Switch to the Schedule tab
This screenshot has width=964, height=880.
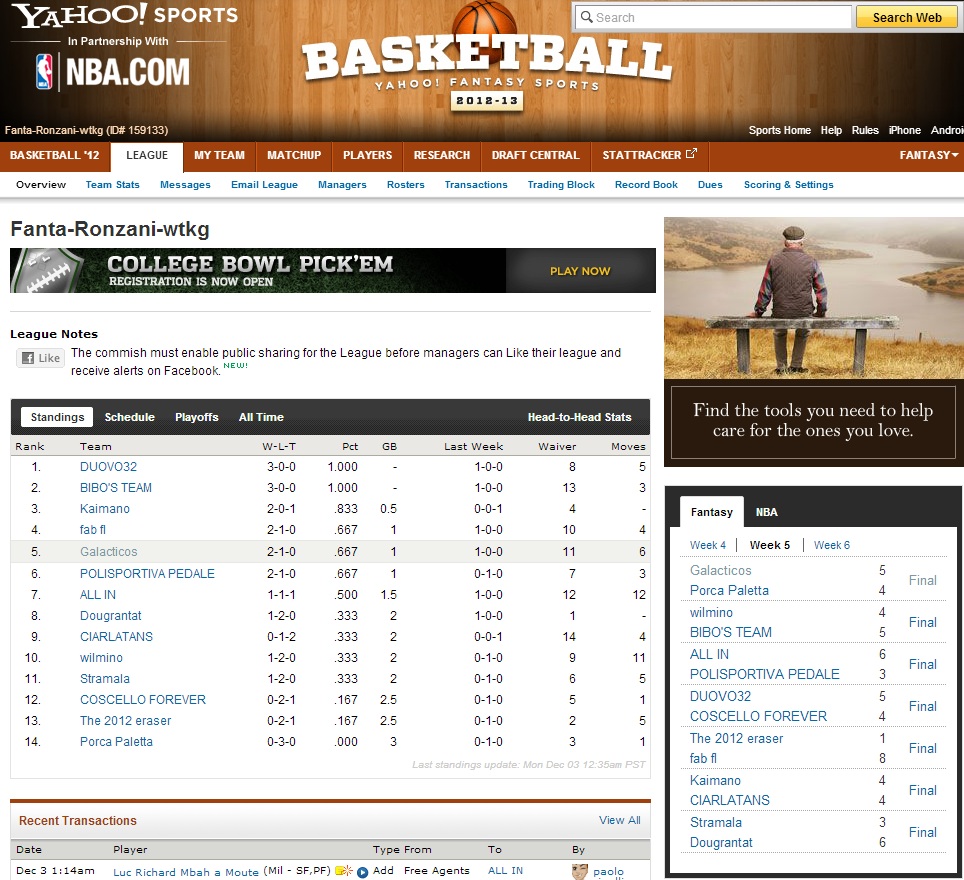tap(129, 417)
